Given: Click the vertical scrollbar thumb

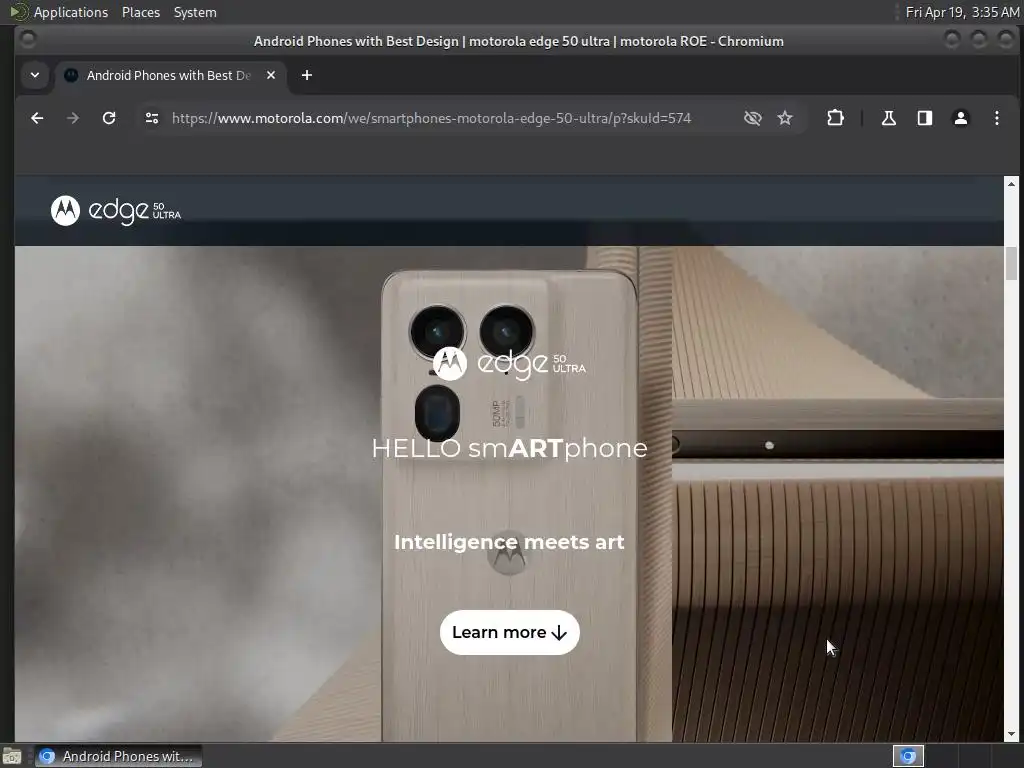Looking at the screenshot, I should point(1011,263).
